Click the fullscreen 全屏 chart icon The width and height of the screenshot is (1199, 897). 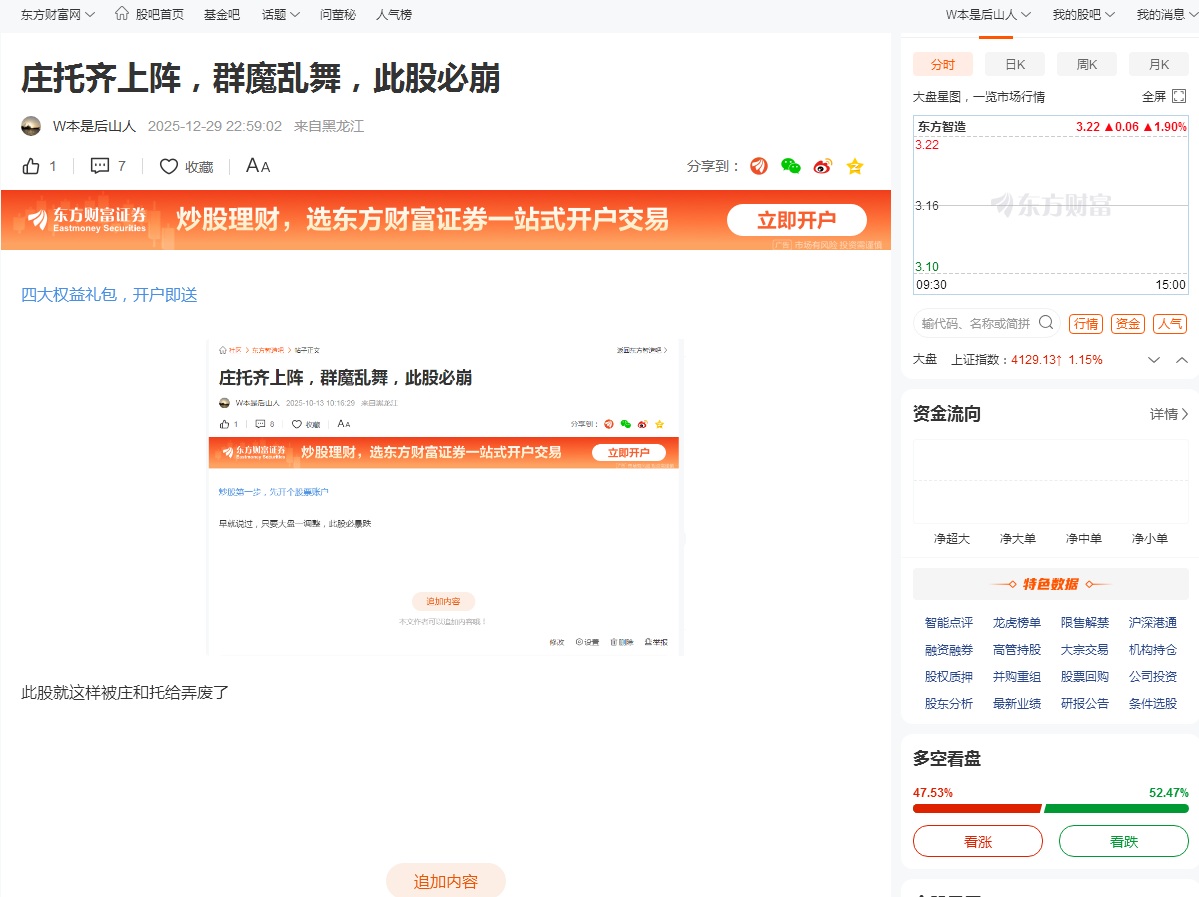[x=1179, y=96]
